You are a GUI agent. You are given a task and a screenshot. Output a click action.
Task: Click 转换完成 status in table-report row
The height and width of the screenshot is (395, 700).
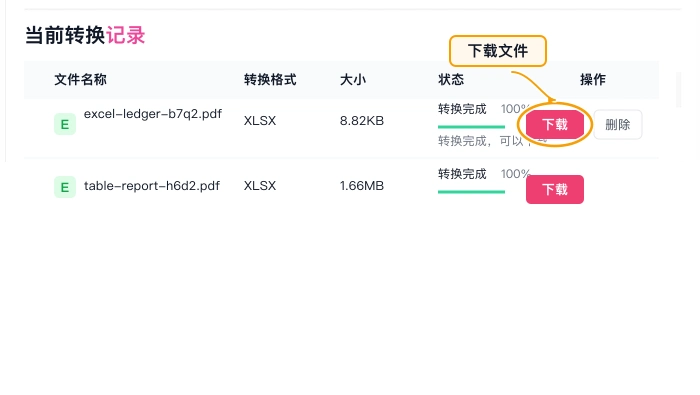[x=462, y=174]
